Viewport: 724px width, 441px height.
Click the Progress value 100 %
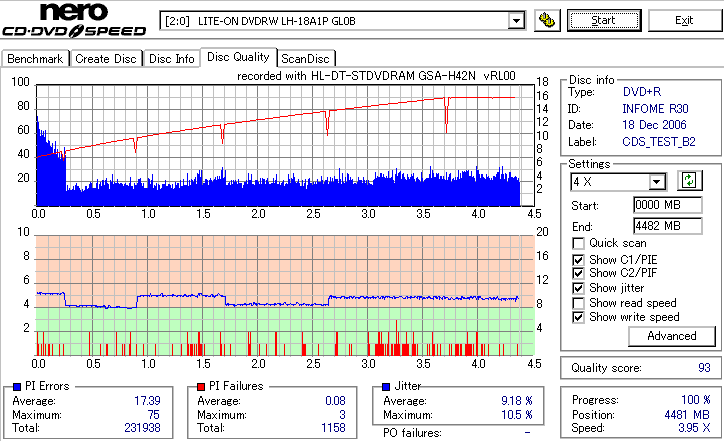click(x=696, y=400)
